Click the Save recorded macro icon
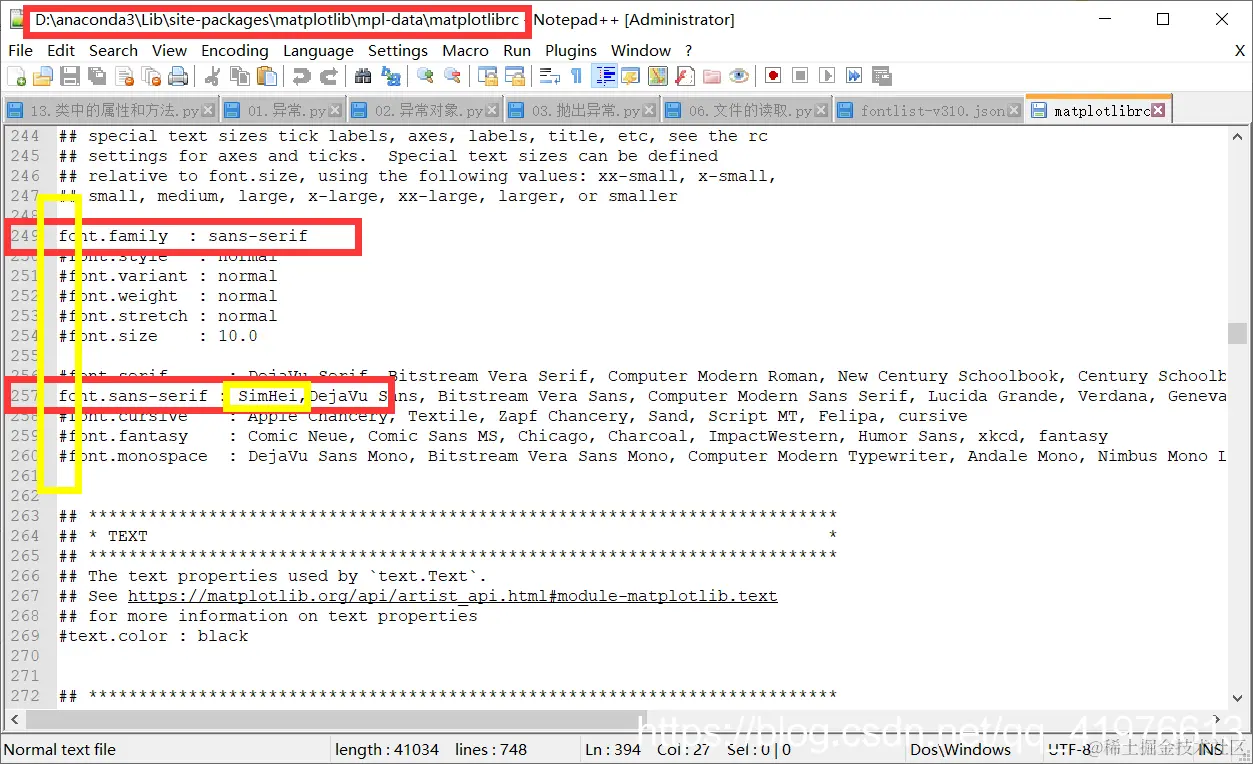This screenshot has width=1253, height=764. 881,76
